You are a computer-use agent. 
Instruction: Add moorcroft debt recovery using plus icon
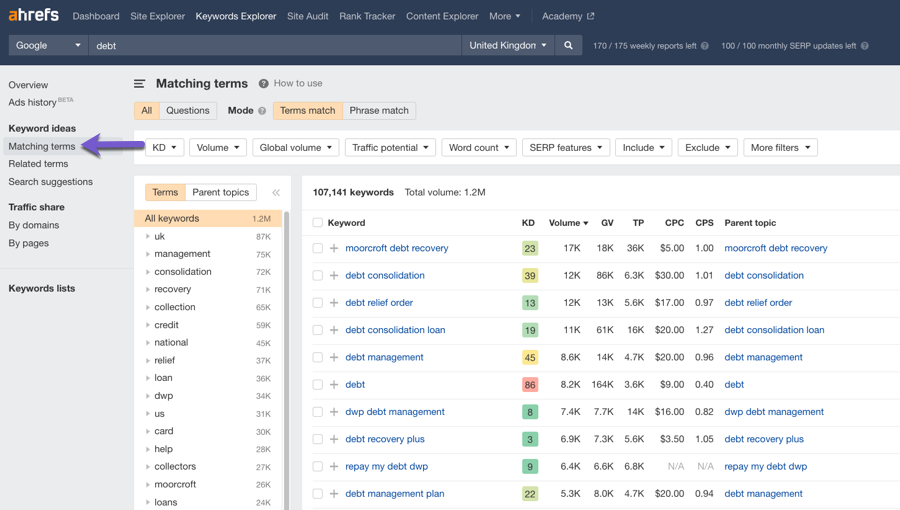coord(334,248)
